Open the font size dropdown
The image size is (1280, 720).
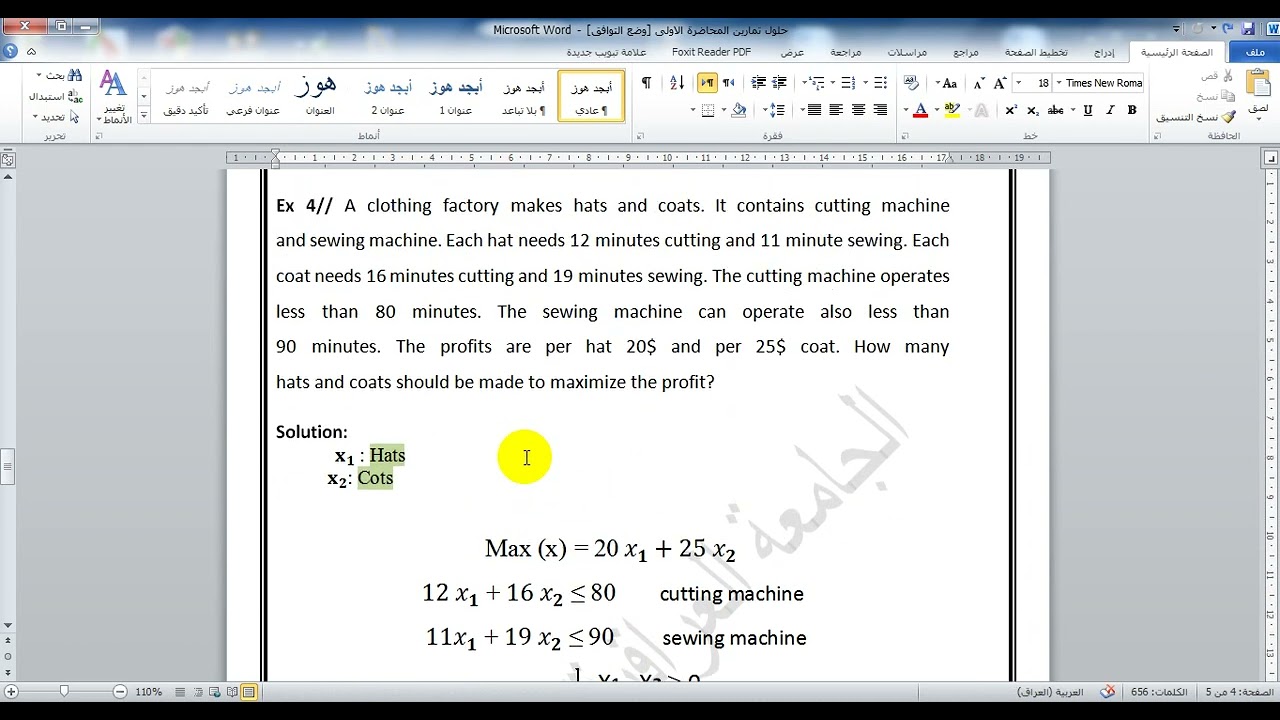[x=1019, y=83]
